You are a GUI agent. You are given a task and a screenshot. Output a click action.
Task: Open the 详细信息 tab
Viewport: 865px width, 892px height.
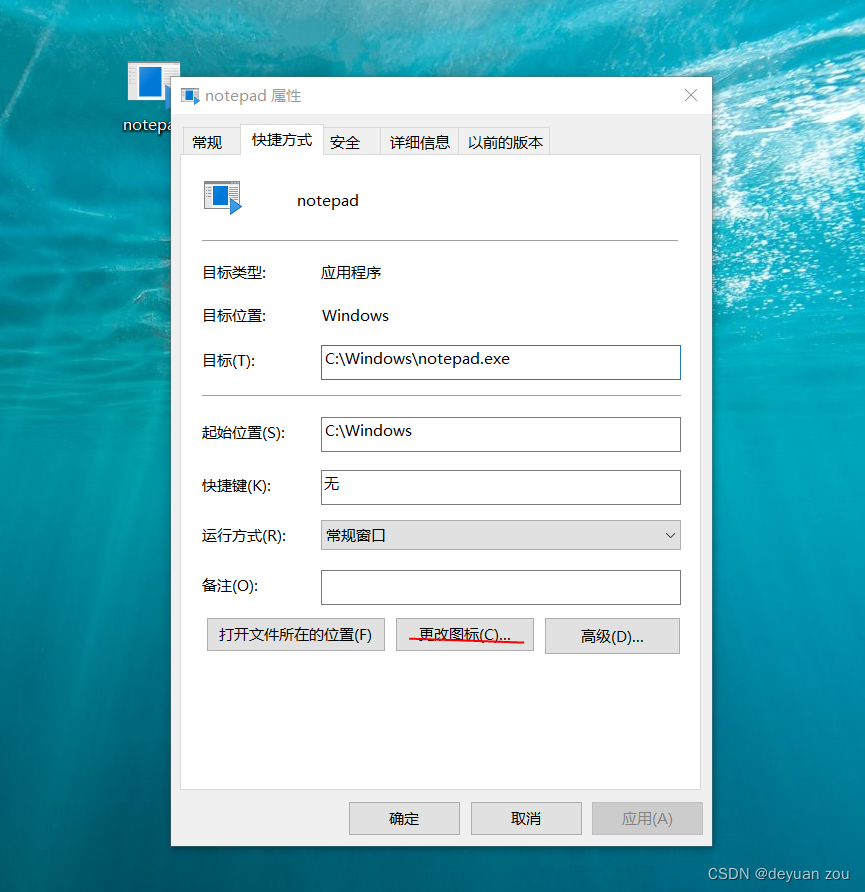pos(420,142)
